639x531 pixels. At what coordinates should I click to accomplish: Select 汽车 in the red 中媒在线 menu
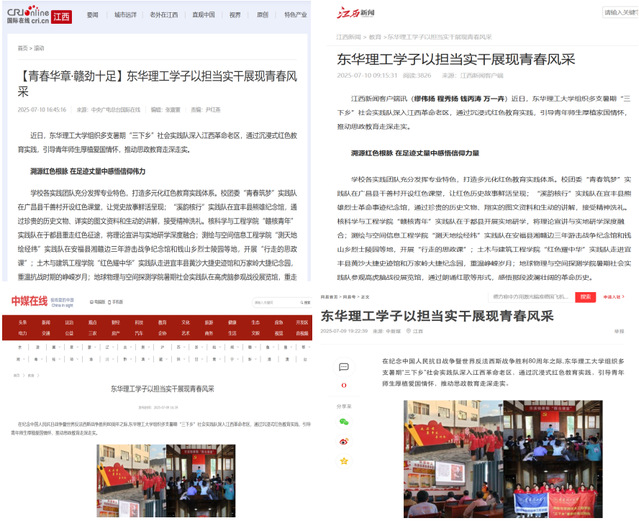(x=139, y=333)
